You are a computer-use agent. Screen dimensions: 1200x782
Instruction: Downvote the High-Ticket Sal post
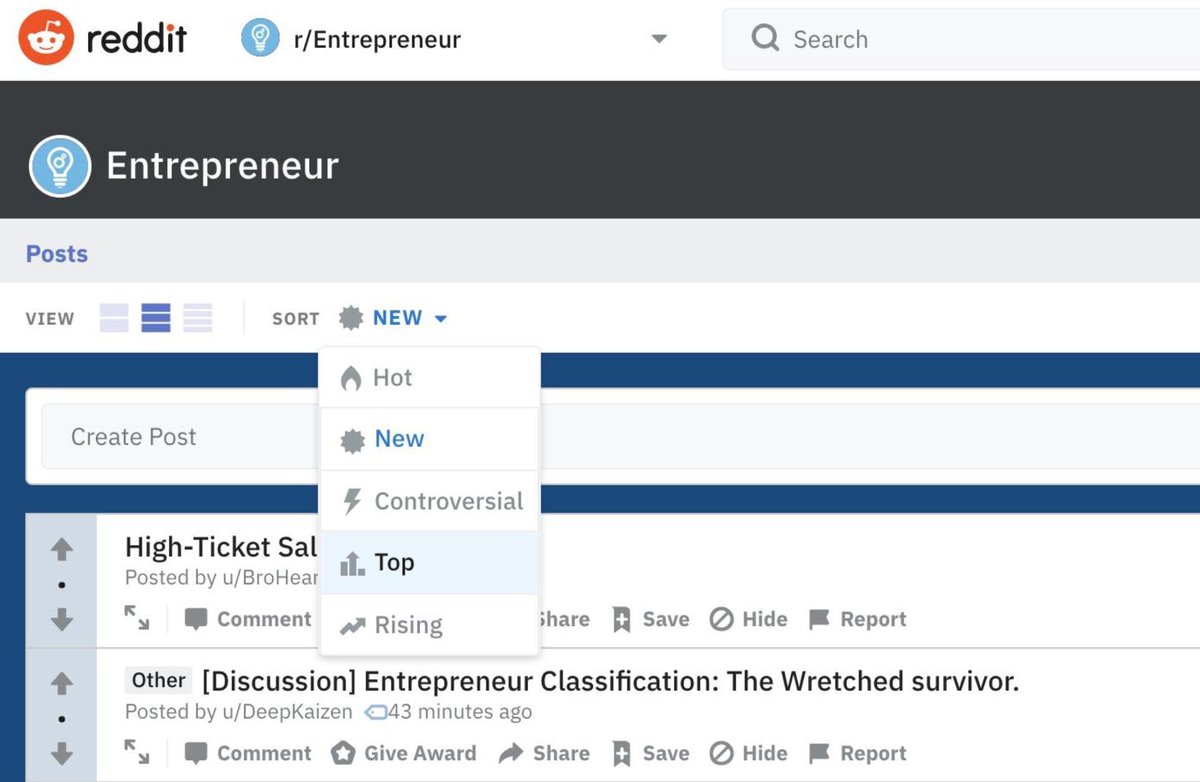click(x=62, y=620)
